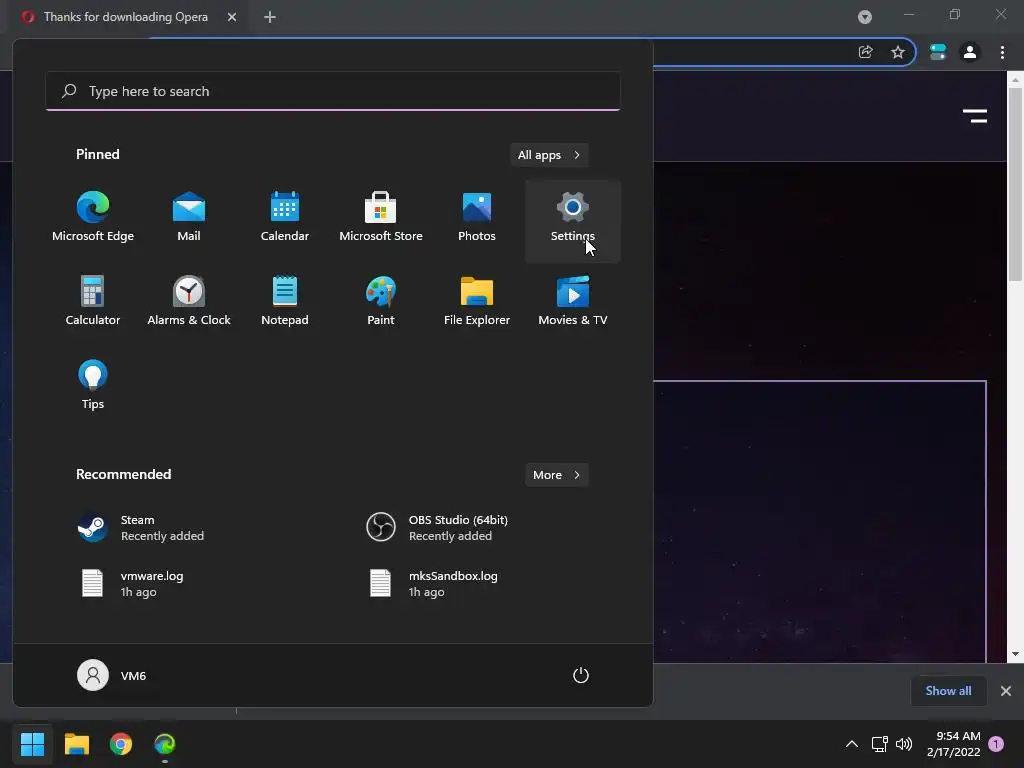The image size is (1024, 768).
Task: Open the Opera page hamburger menu
Action: point(975,116)
